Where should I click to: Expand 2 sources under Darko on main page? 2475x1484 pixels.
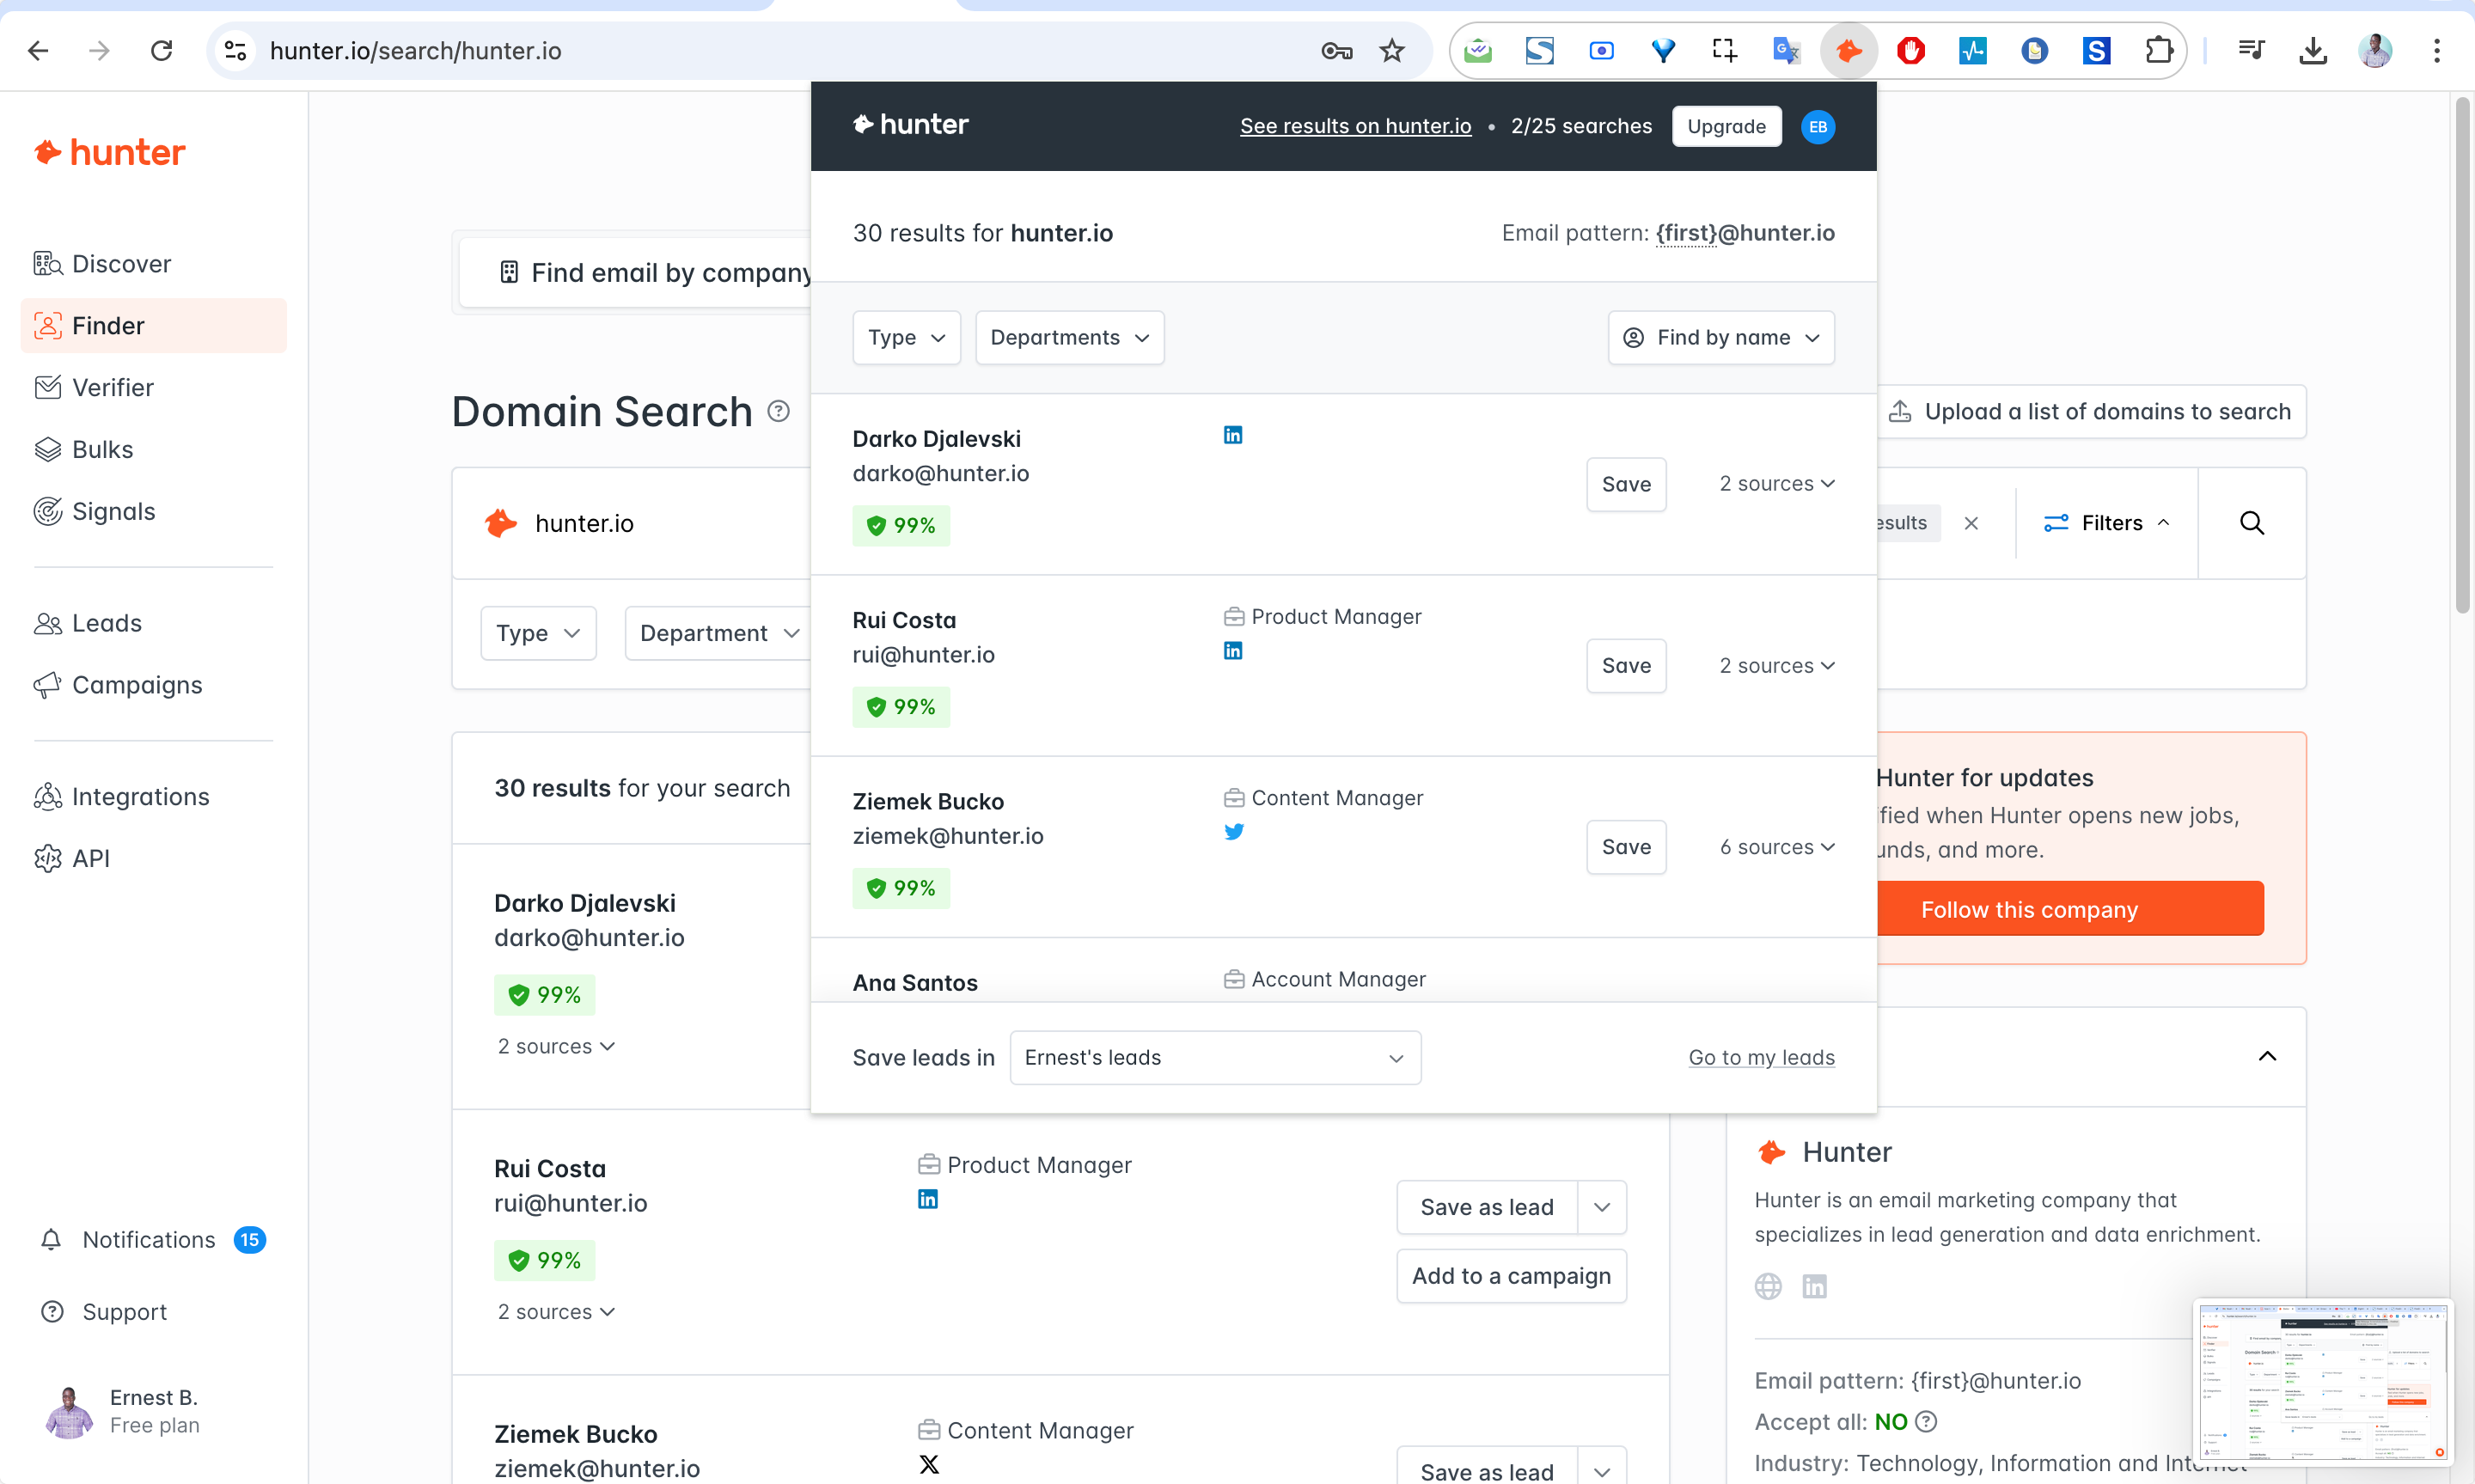[556, 1046]
